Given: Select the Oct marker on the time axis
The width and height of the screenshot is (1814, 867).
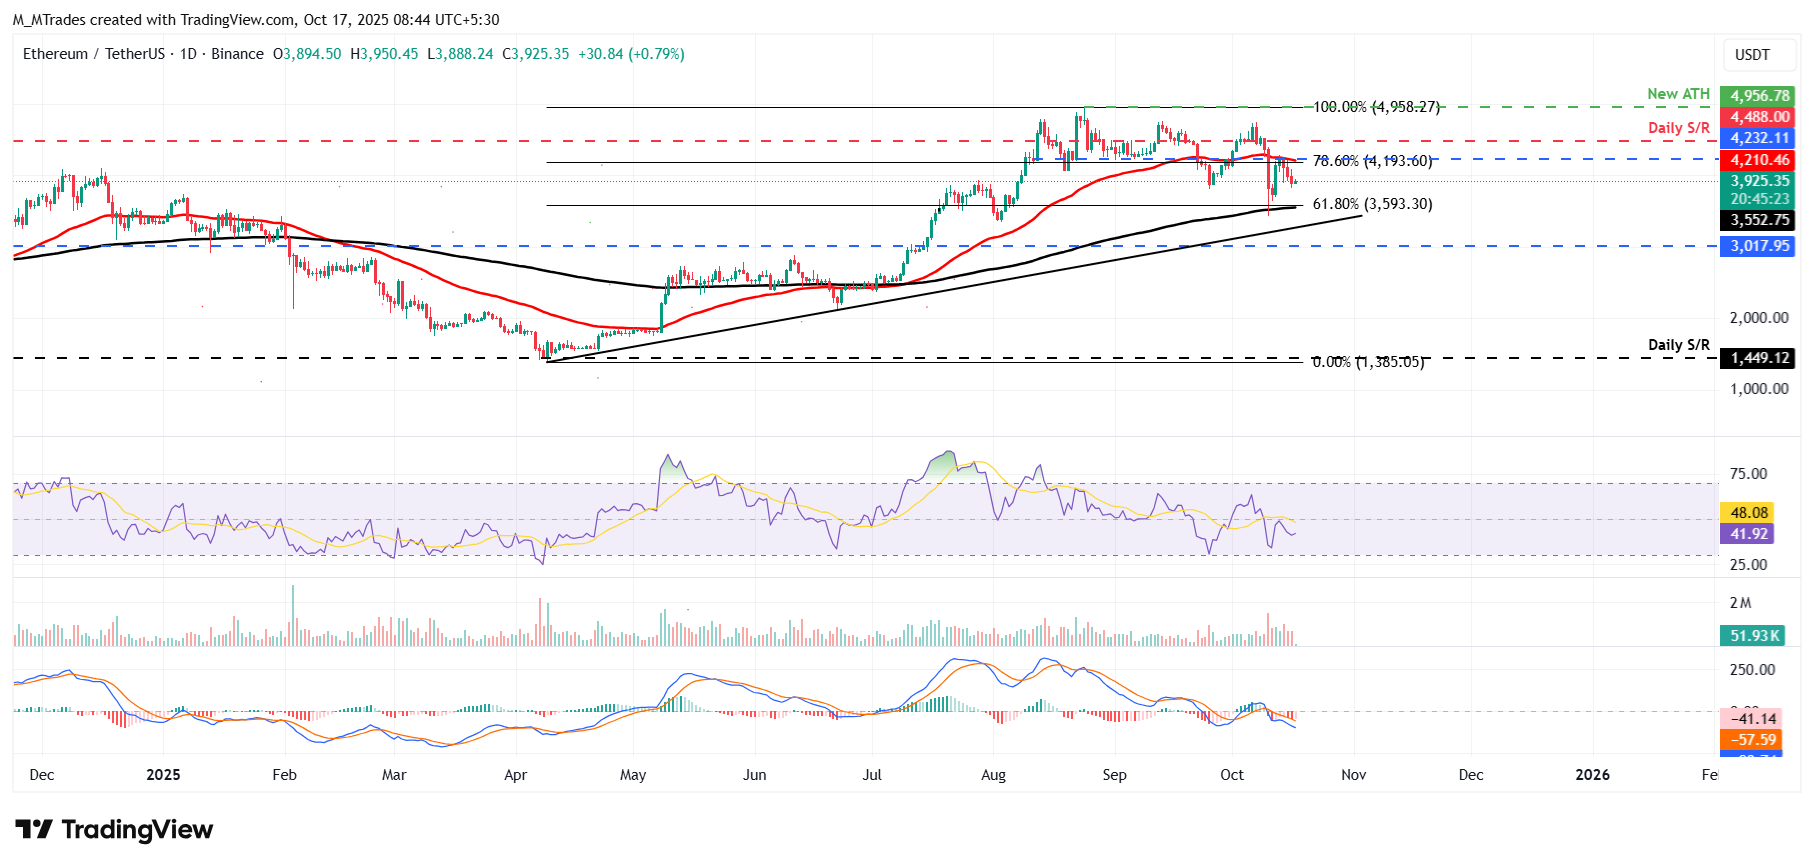Looking at the screenshot, I should 1232,775.
